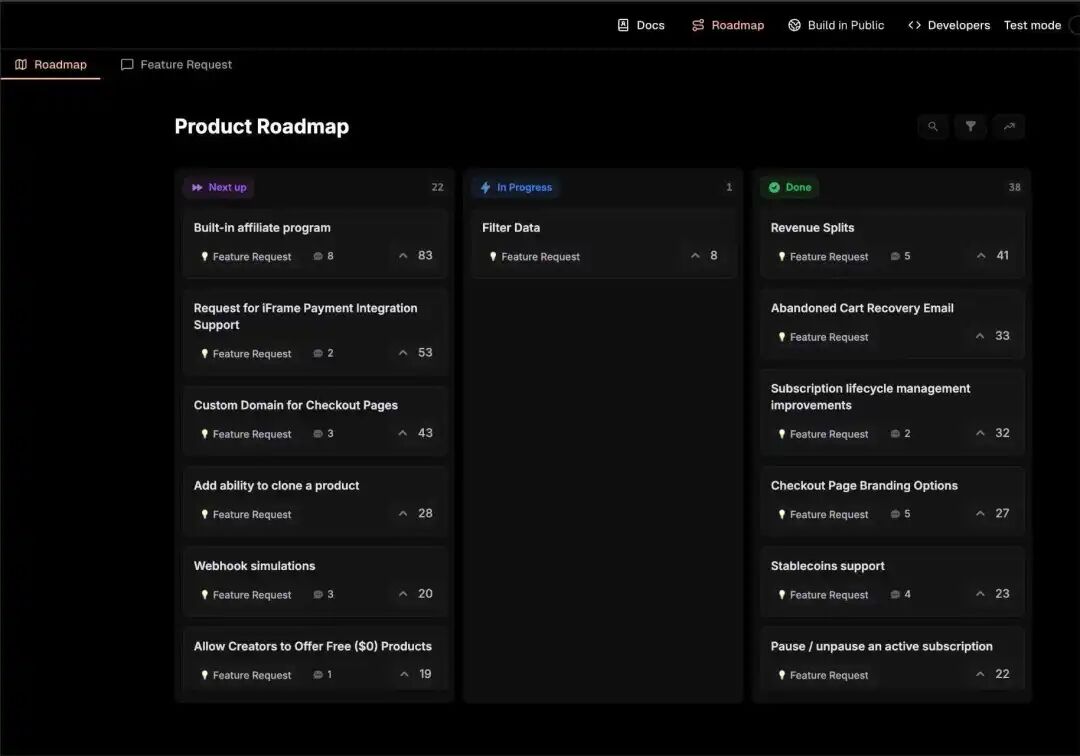Select the Roadmap tab under header
This screenshot has height=756, width=1080.
point(51,65)
